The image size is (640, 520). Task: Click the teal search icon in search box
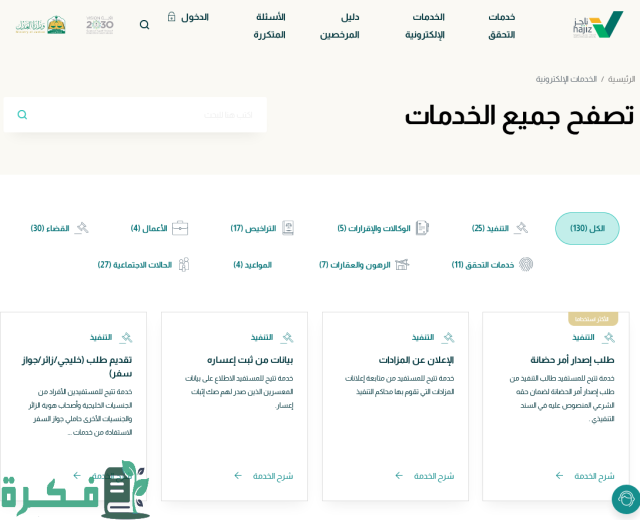tap(22, 115)
